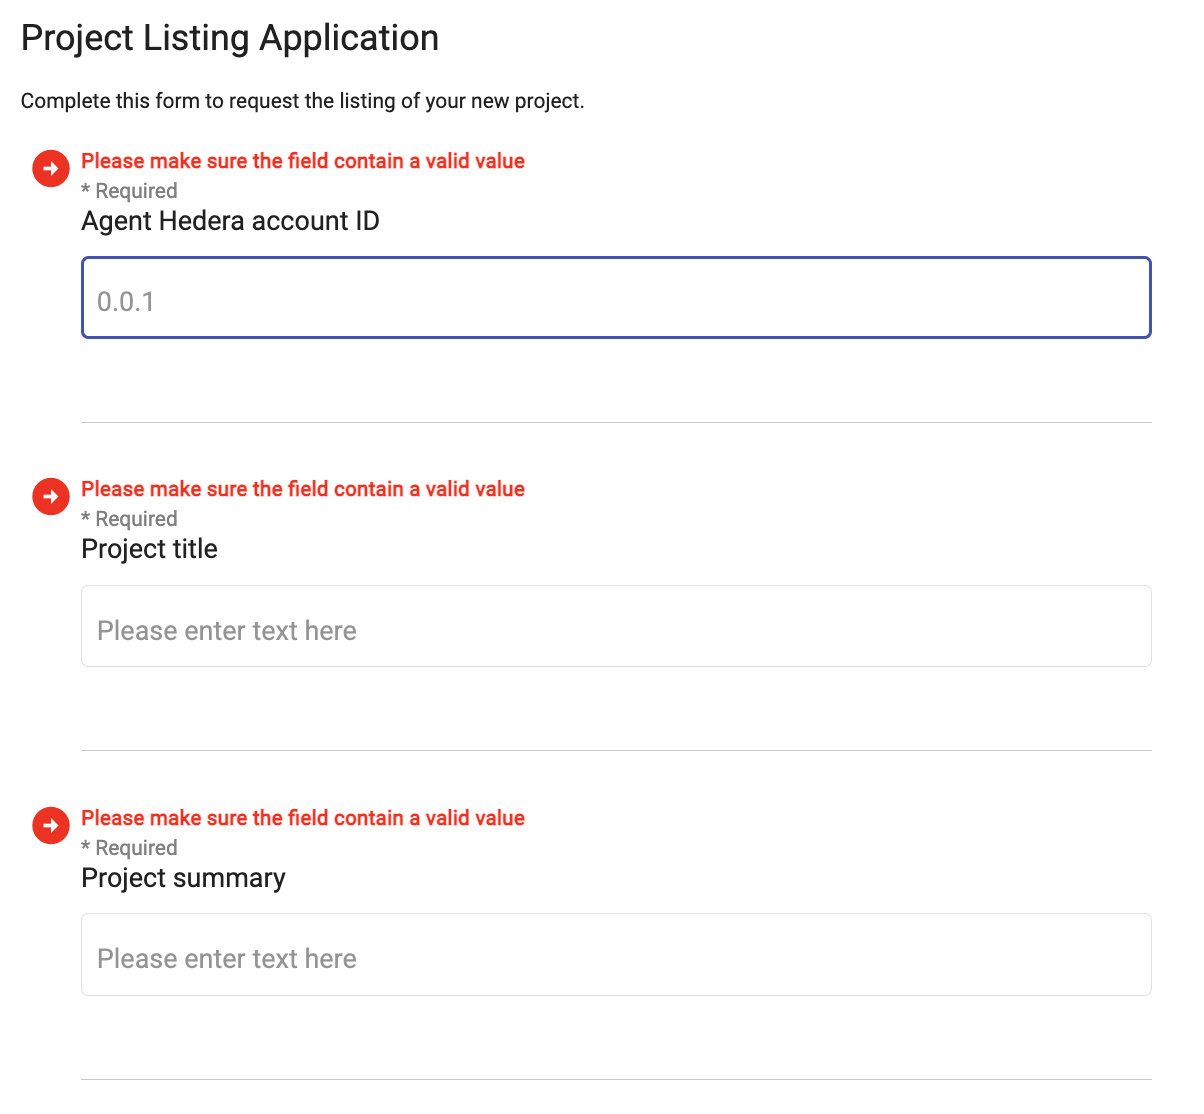1204x1114 pixels.
Task: Click the red arrow icon beside Project title error
Action: pyautogui.click(x=51, y=496)
